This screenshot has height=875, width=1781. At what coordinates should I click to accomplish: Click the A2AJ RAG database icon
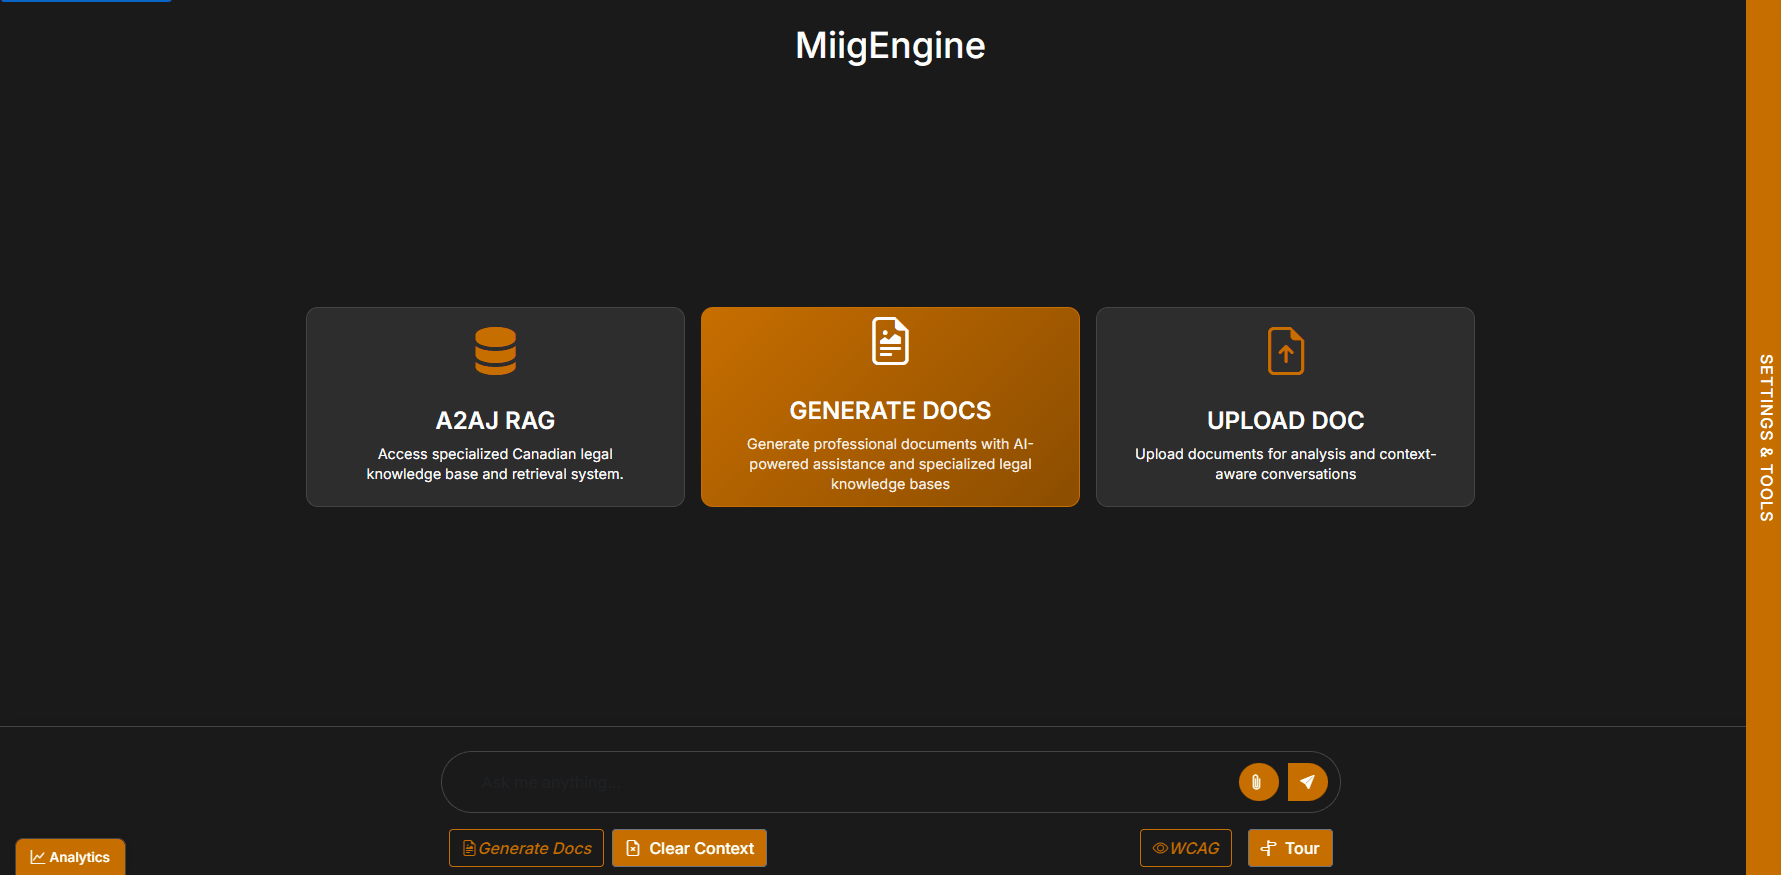(495, 351)
